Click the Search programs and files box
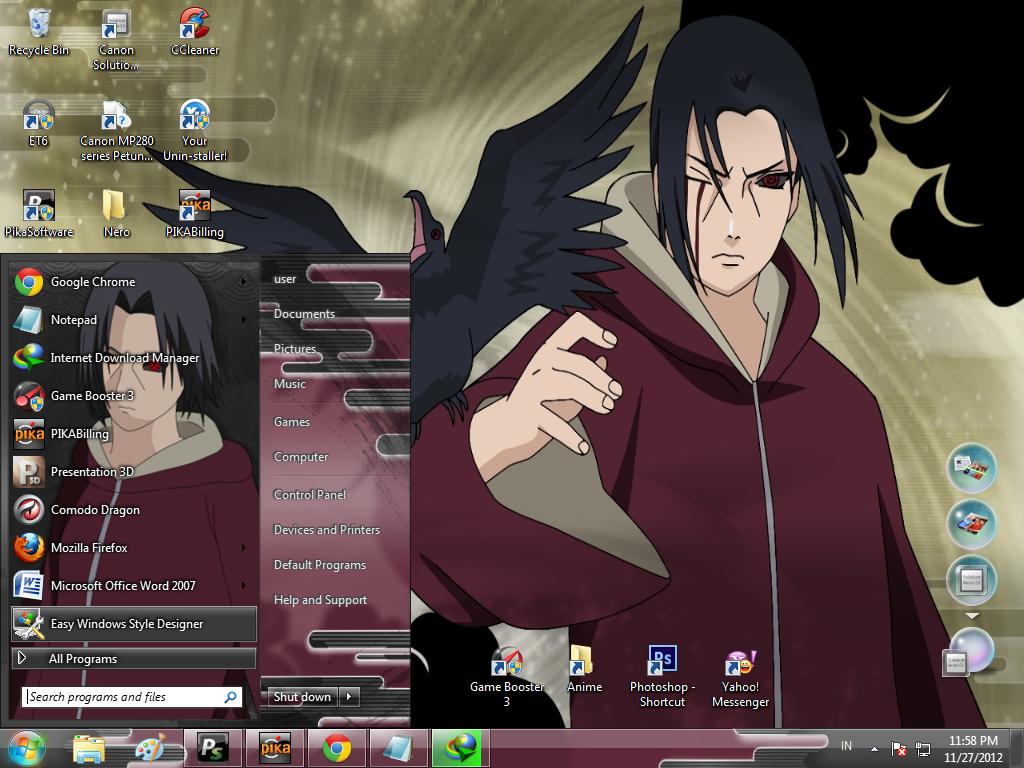The image size is (1024, 768). 123,697
